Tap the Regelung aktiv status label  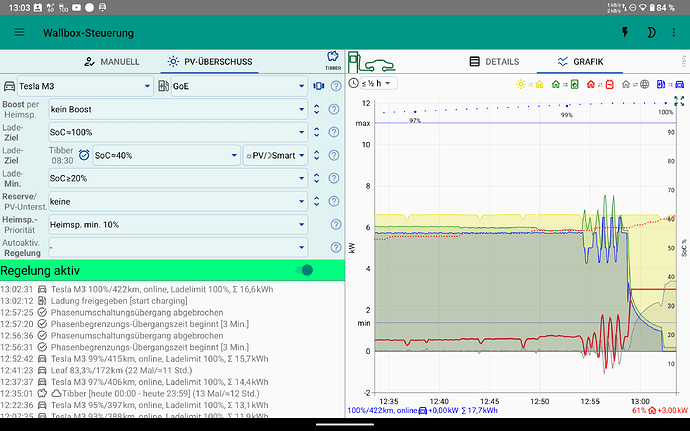click(40, 270)
